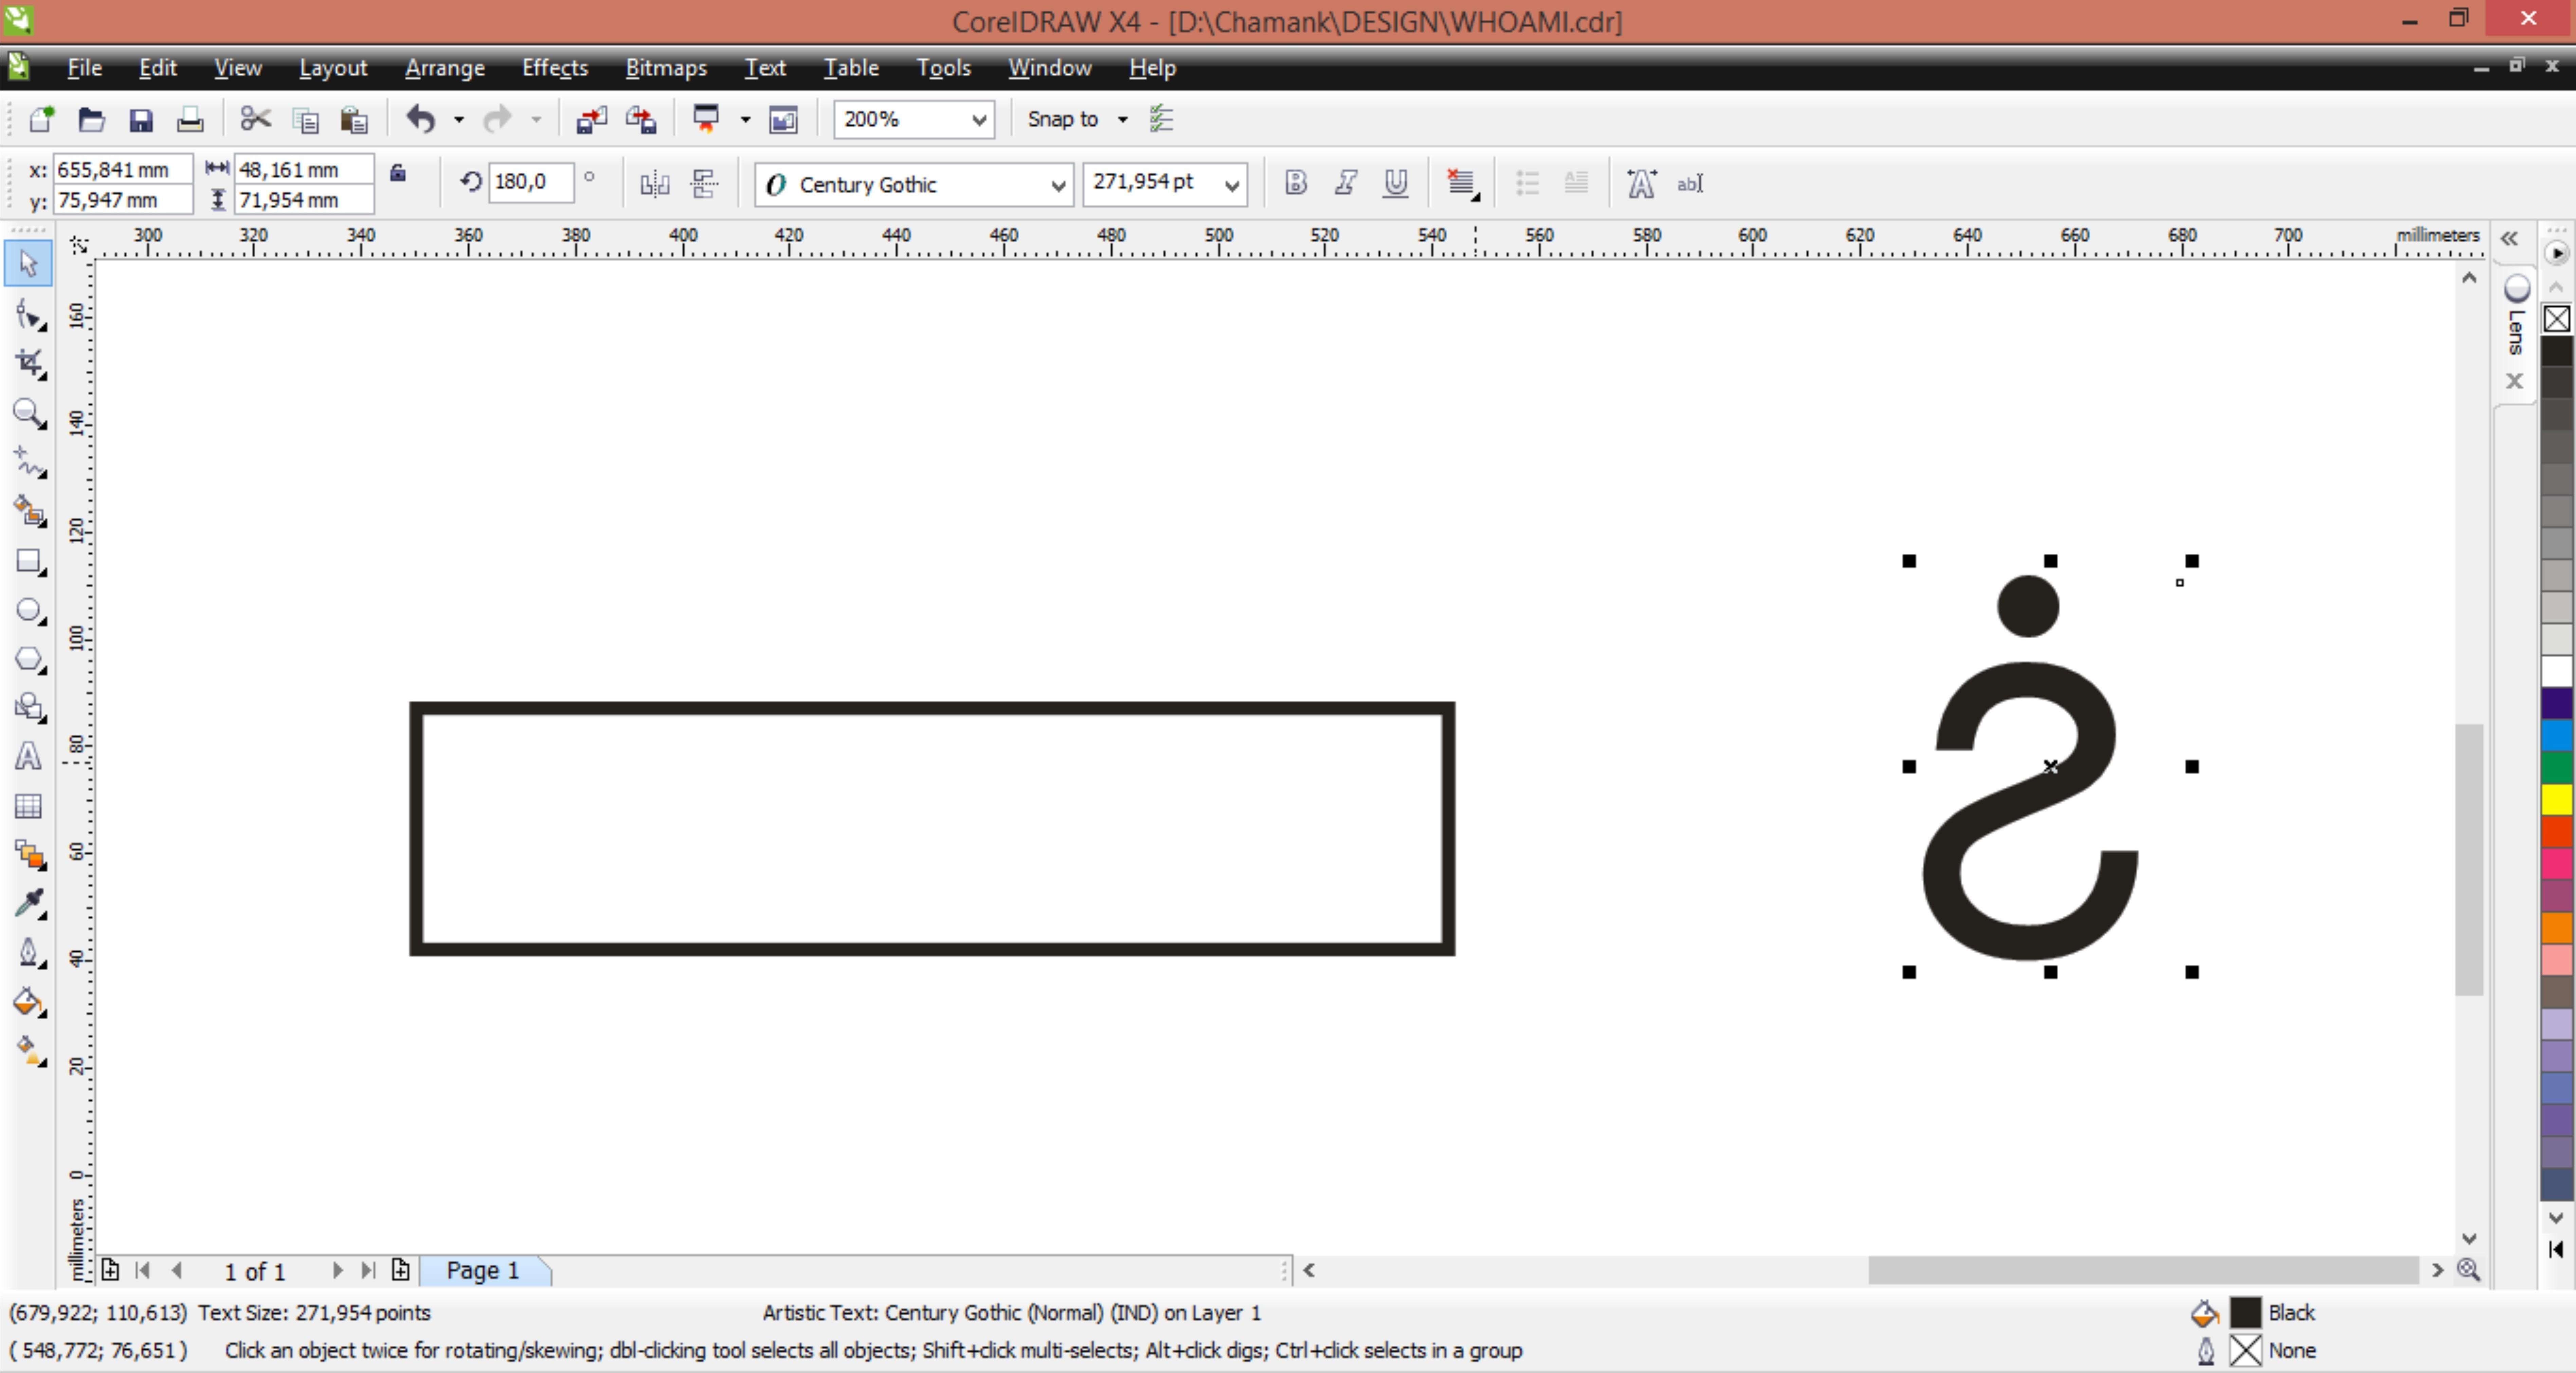This screenshot has width=2576, height=1373.
Task: Paste from clipboard
Action: (354, 120)
